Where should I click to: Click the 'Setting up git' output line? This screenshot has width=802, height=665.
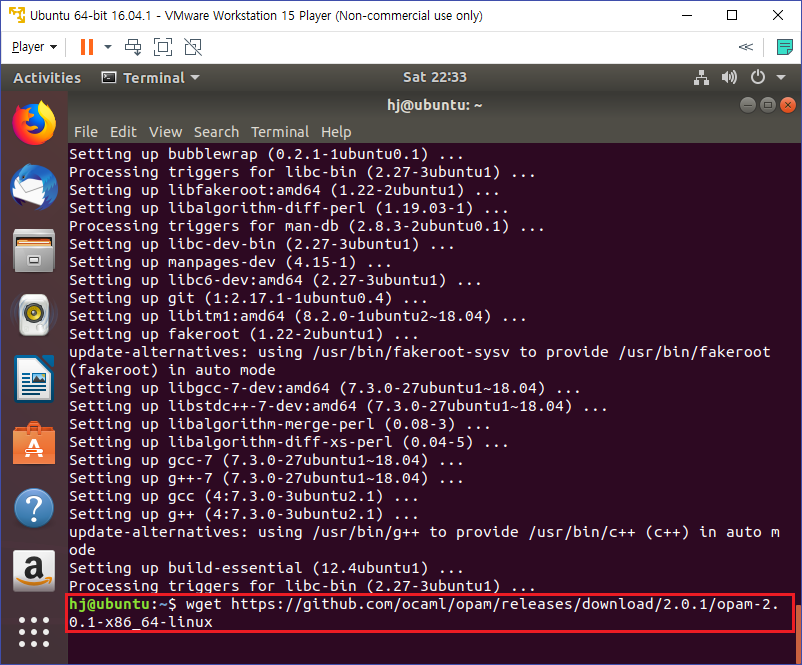tap(248, 298)
